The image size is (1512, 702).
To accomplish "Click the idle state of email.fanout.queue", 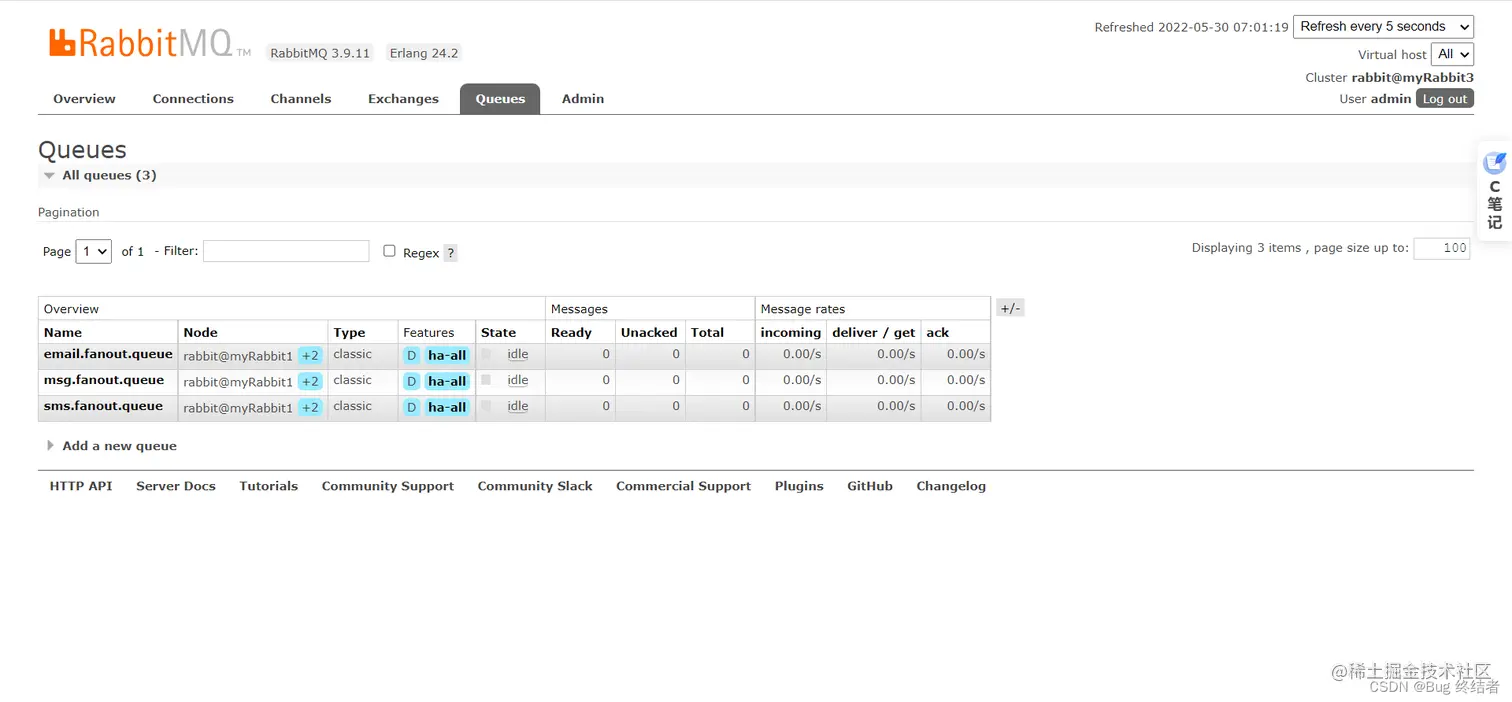I will point(517,354).
